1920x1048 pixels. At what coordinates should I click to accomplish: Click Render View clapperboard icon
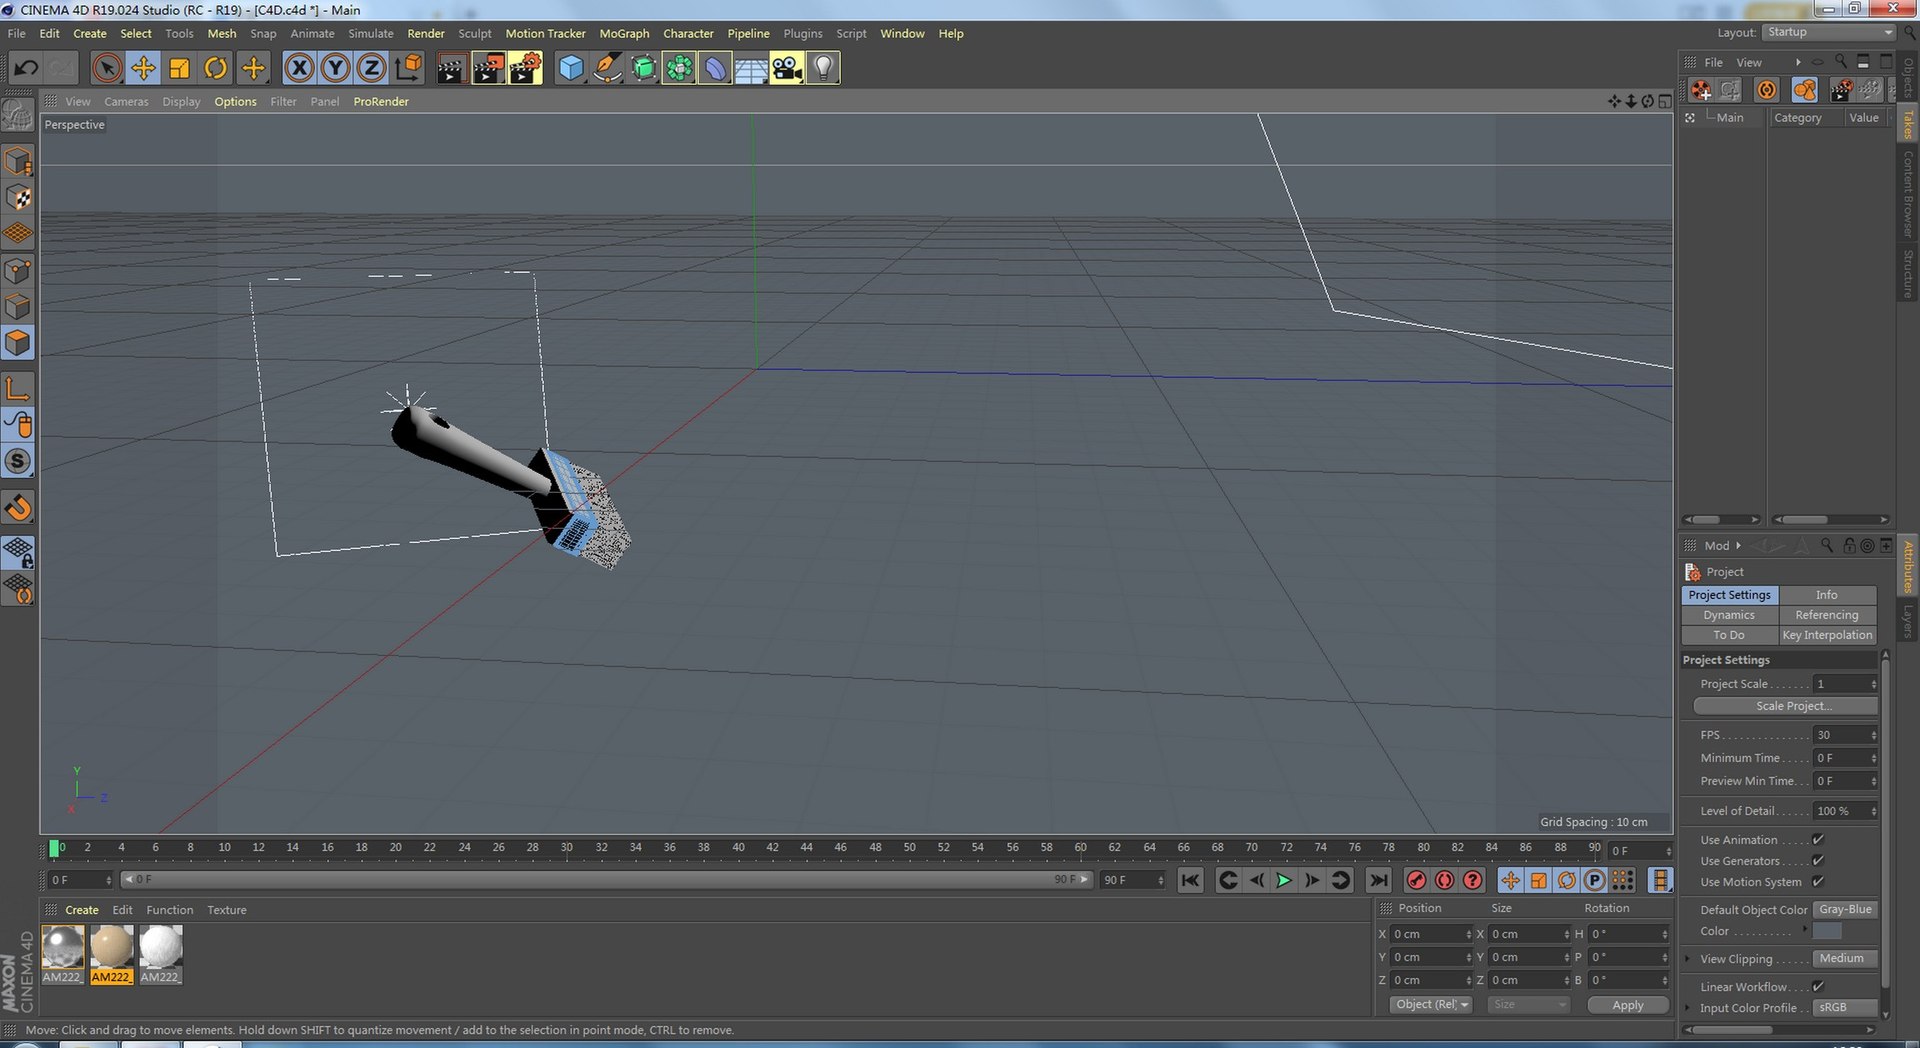click(x=451, y=68)
